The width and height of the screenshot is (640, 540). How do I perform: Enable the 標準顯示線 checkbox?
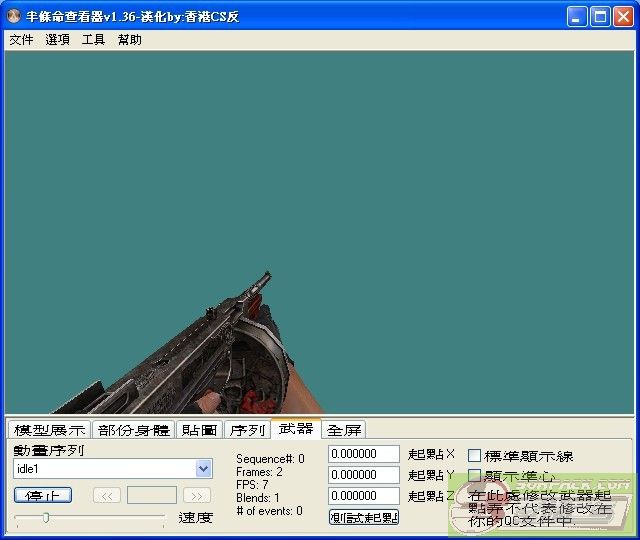pyautogui.click(x=475, y=456)
